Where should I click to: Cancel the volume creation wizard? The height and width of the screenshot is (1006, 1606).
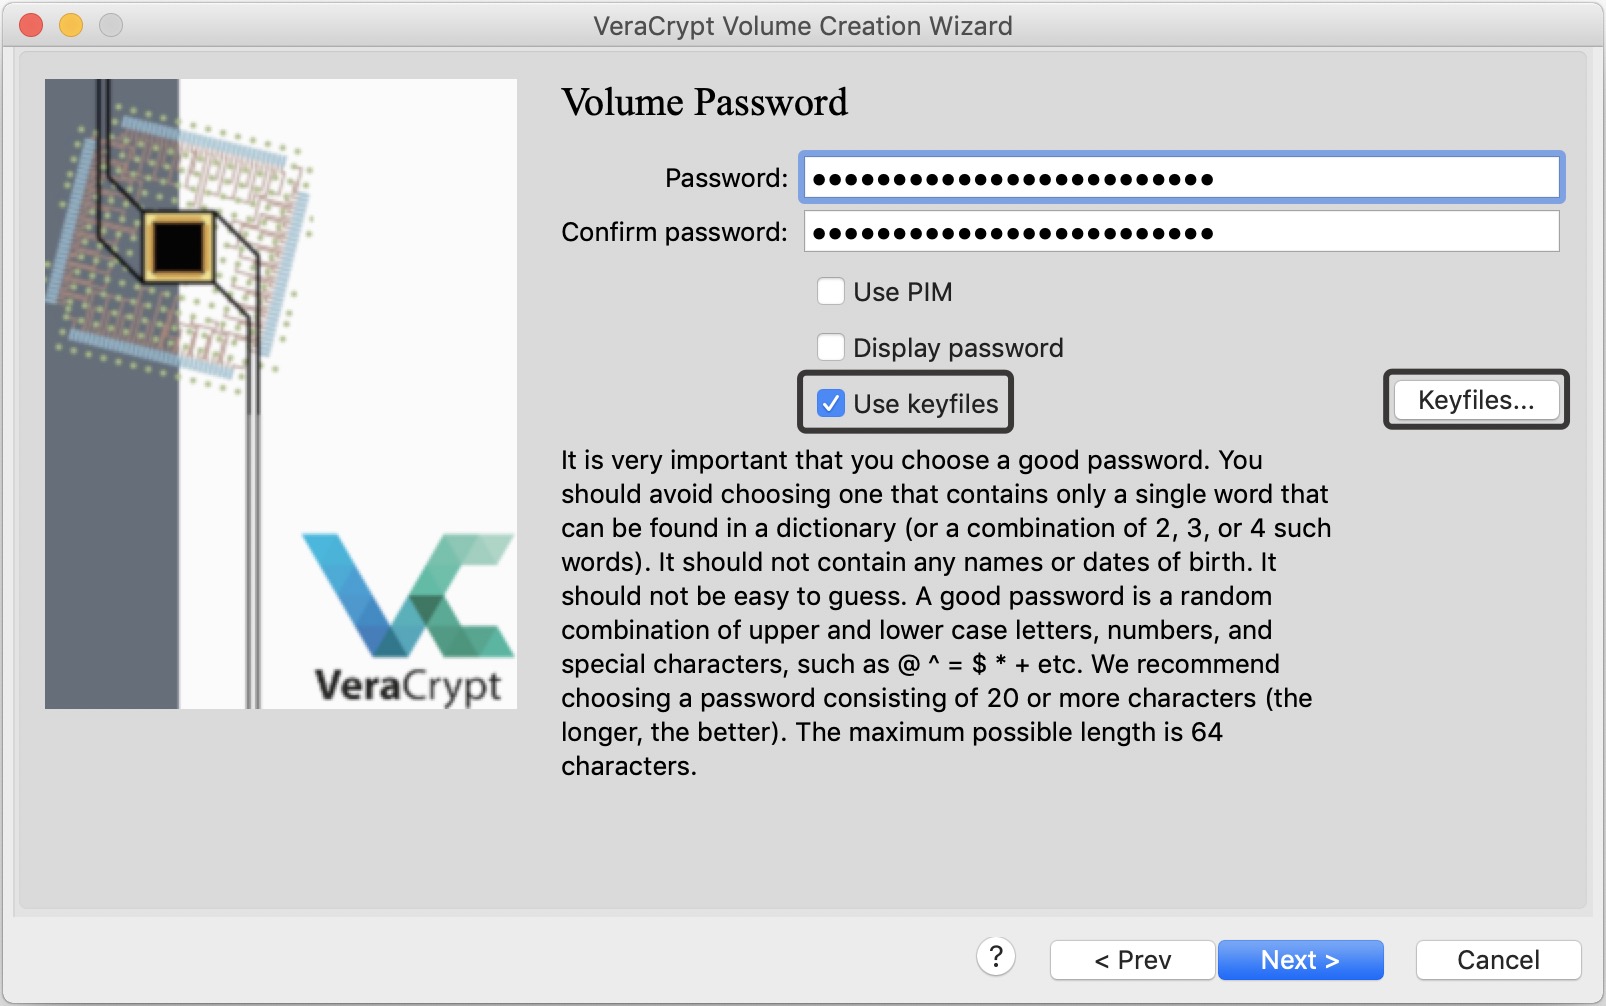point(1497,960)
